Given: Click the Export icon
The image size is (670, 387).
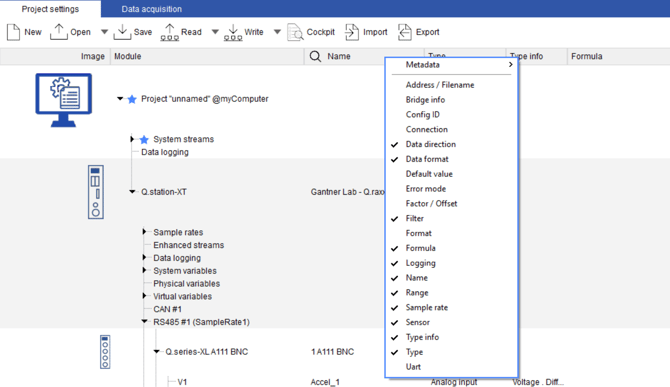Looking at the screenshot, I should coord(405,32).
